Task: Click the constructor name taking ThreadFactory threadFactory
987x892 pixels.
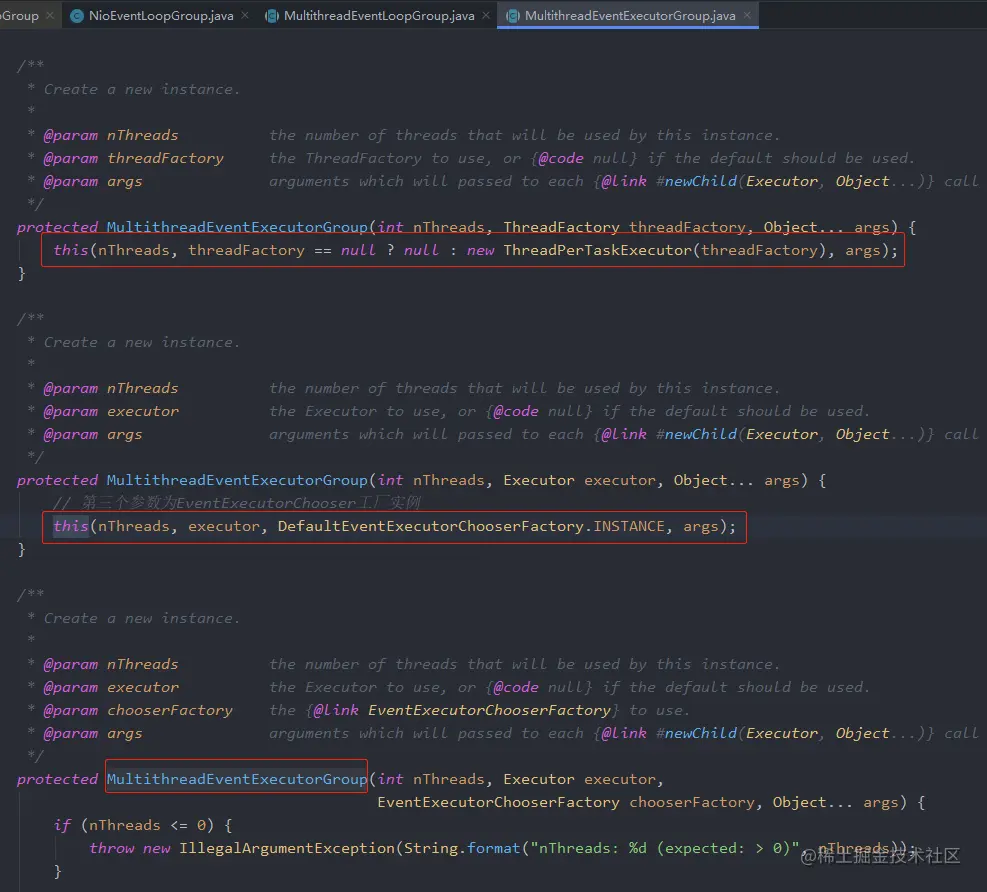Action: click(237, 227)
